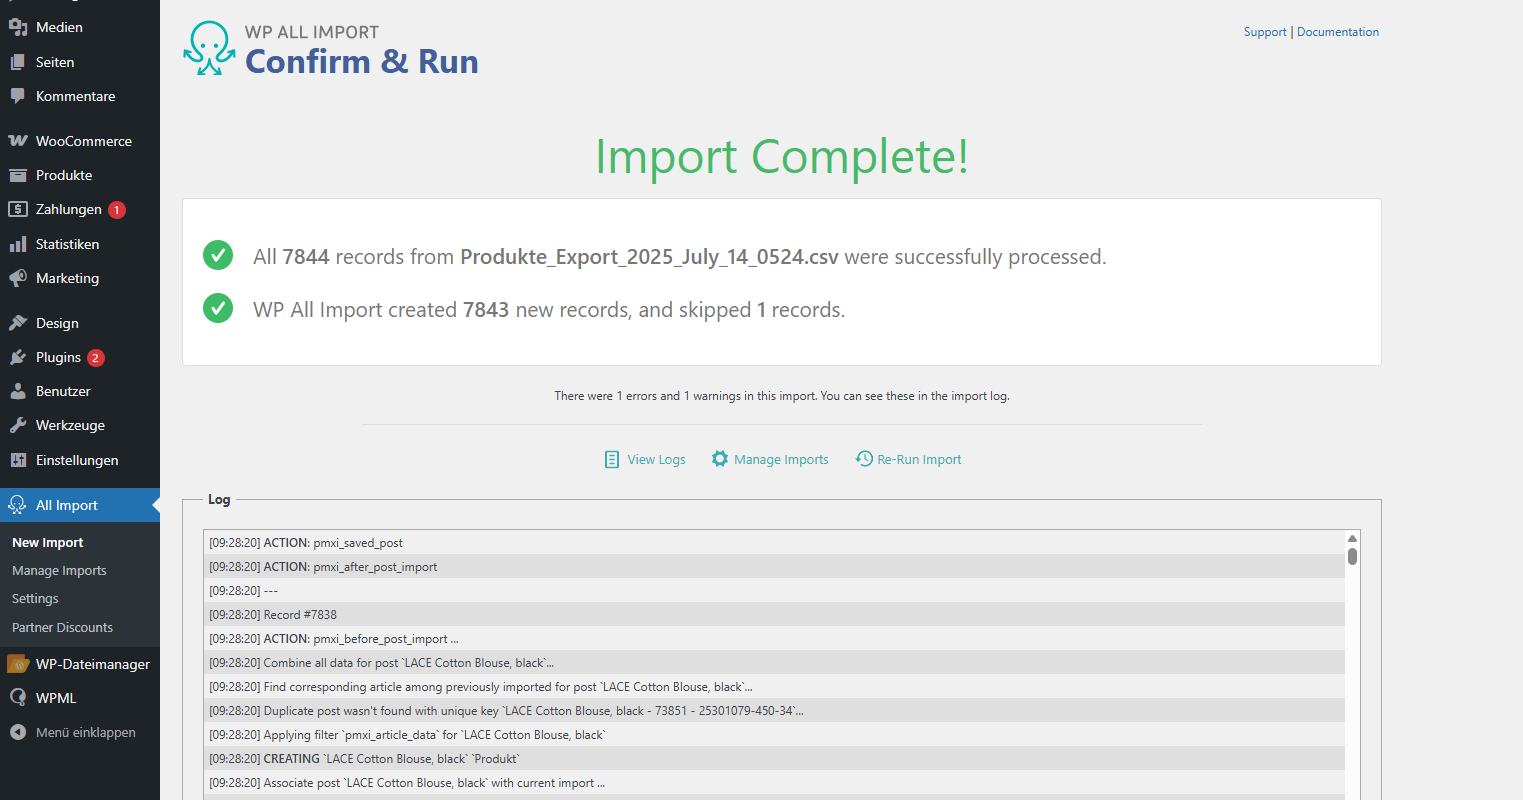
Task: Click the Werkzeuge wrench icon
Action: 17,425
